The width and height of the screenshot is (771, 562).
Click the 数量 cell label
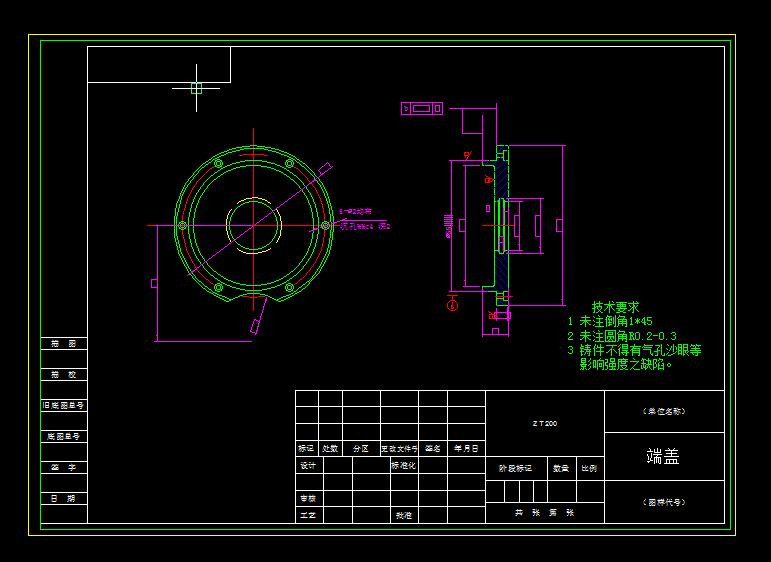coord(561,469)
